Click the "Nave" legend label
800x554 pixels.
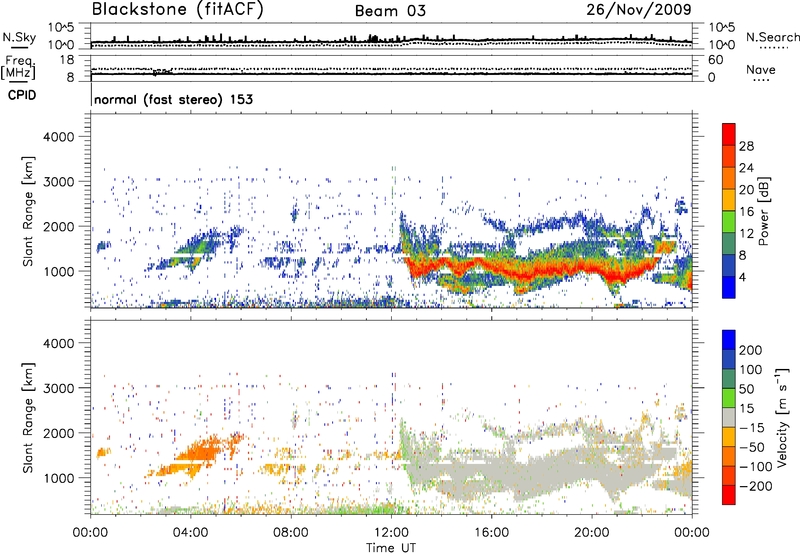coord(761,70)
